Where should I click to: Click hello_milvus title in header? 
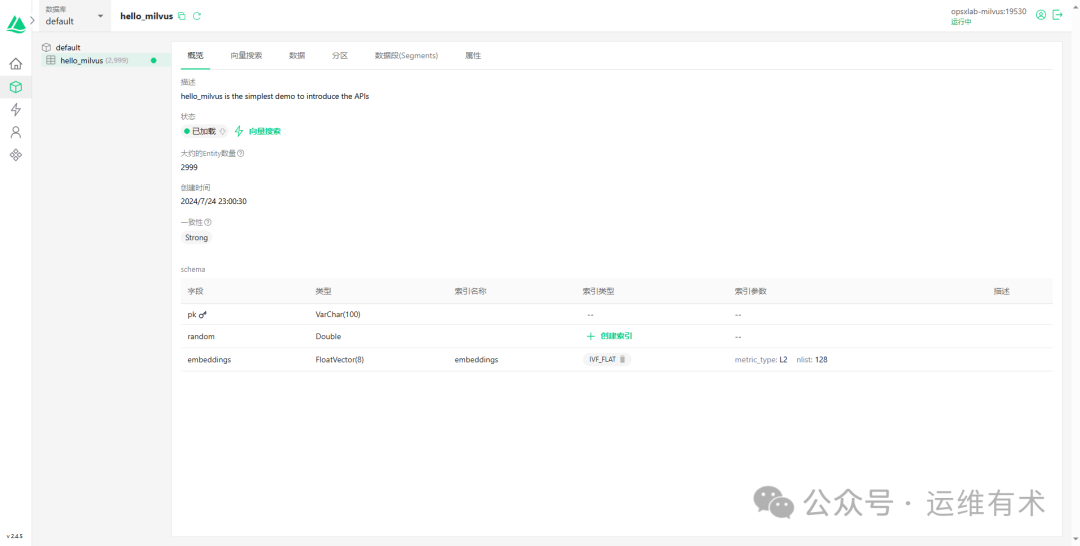point(147,16)
